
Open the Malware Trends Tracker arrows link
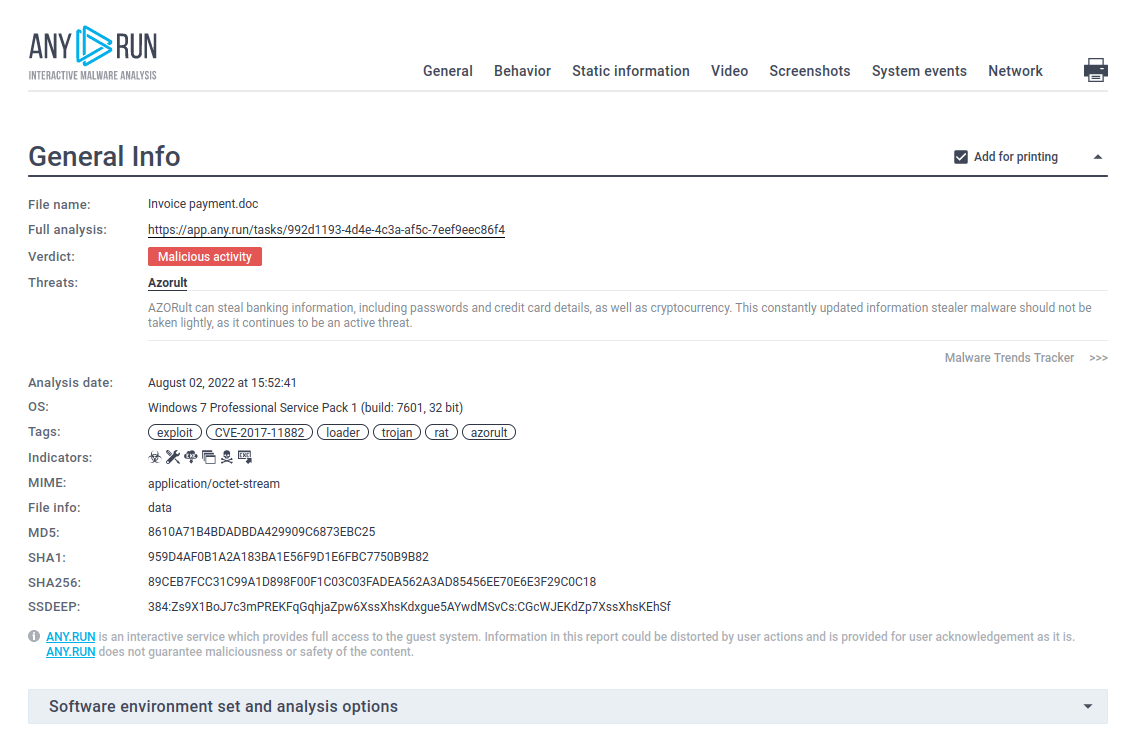(x=1099, y=357)
